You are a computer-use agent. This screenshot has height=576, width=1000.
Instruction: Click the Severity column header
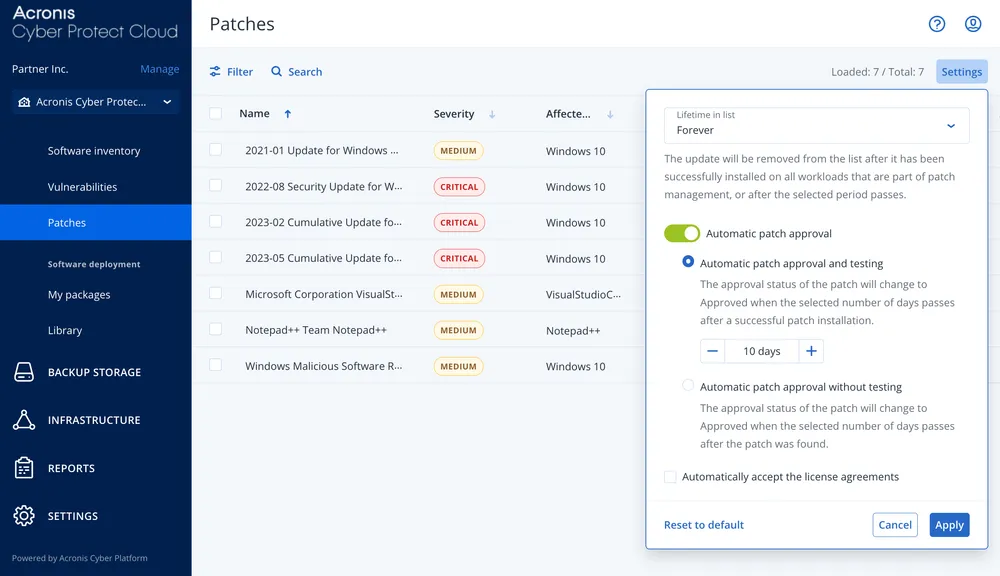453,114
